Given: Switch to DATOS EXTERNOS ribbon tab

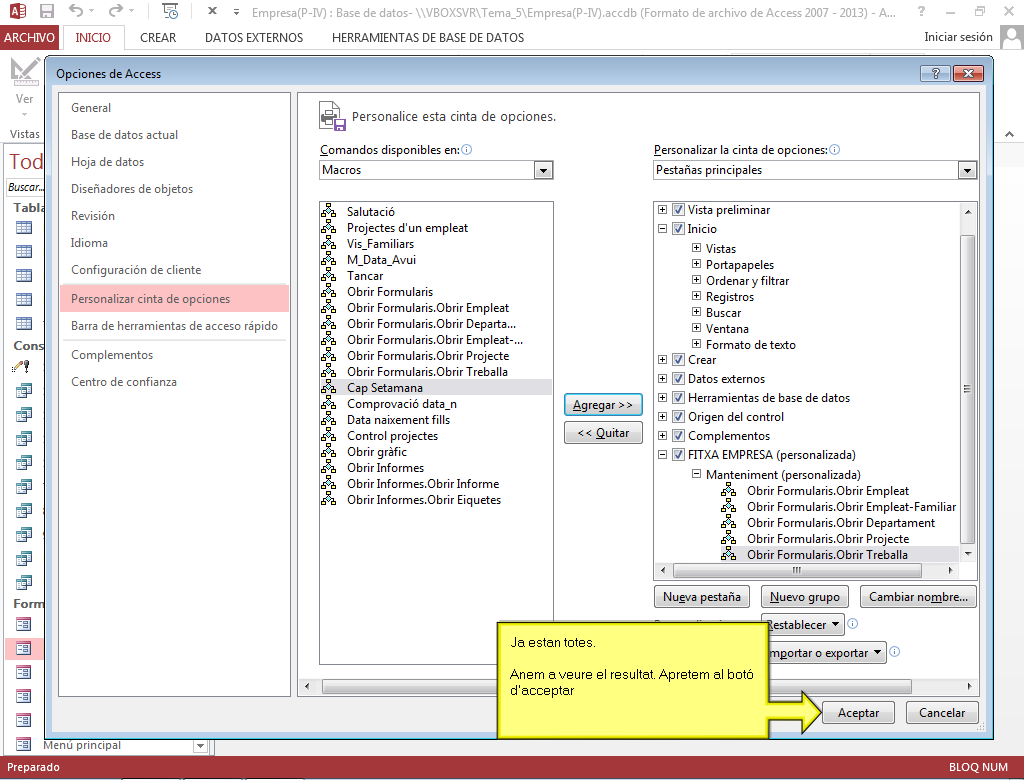Looking at the screenshot, I should pyautogui.click(x=254, y=37).
